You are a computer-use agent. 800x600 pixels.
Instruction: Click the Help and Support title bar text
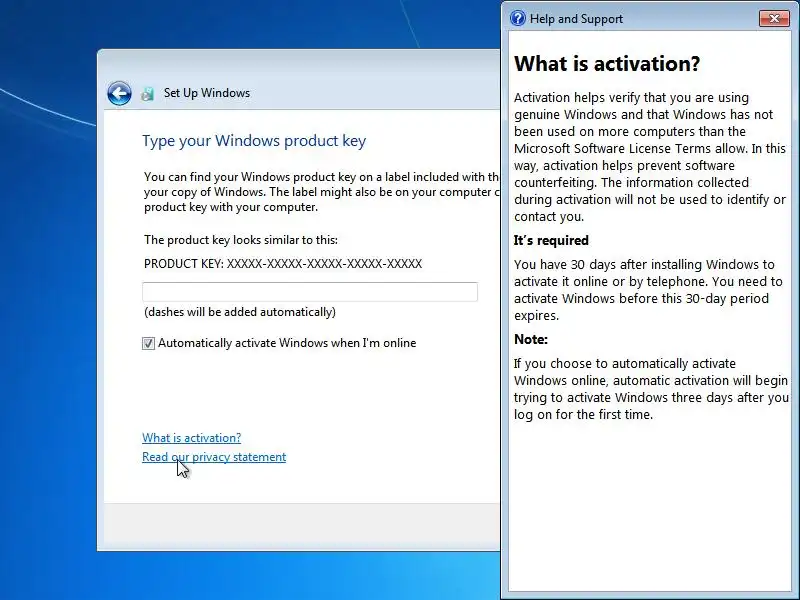coord(577,19)
